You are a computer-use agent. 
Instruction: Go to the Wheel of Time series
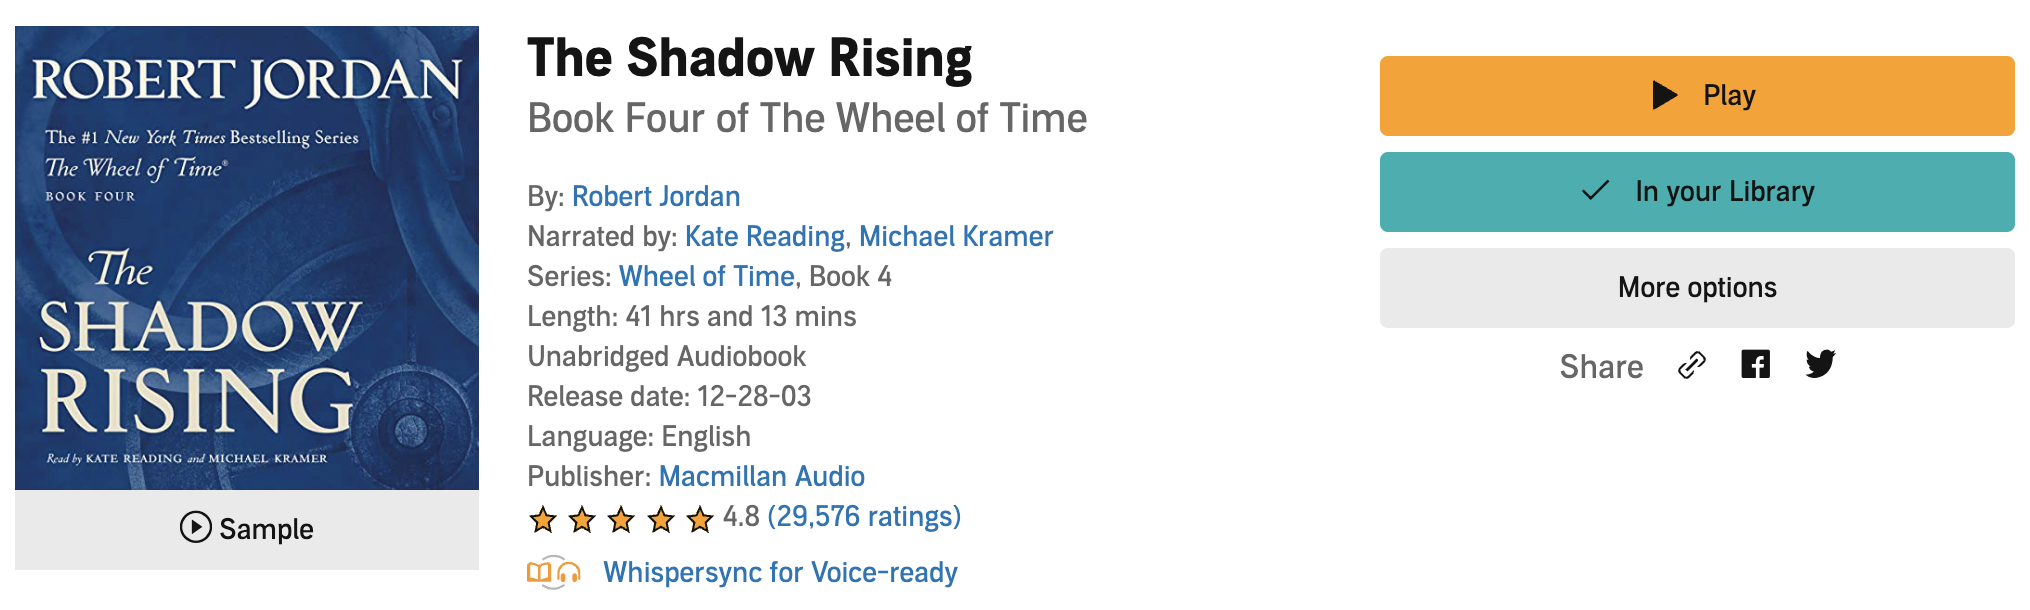coord(707,276)
